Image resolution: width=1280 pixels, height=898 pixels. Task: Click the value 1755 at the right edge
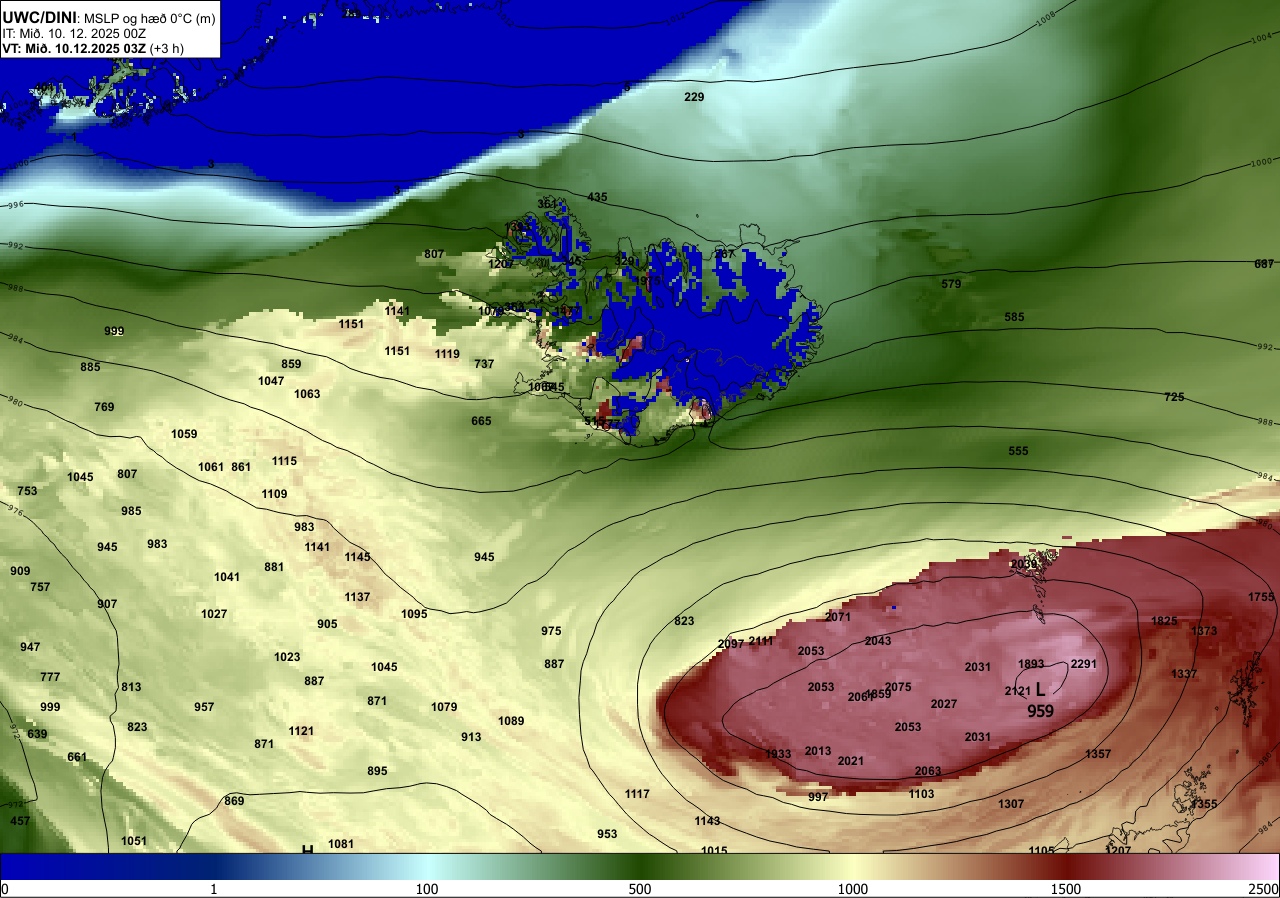pyautogui.click(x=1261, y=597)
